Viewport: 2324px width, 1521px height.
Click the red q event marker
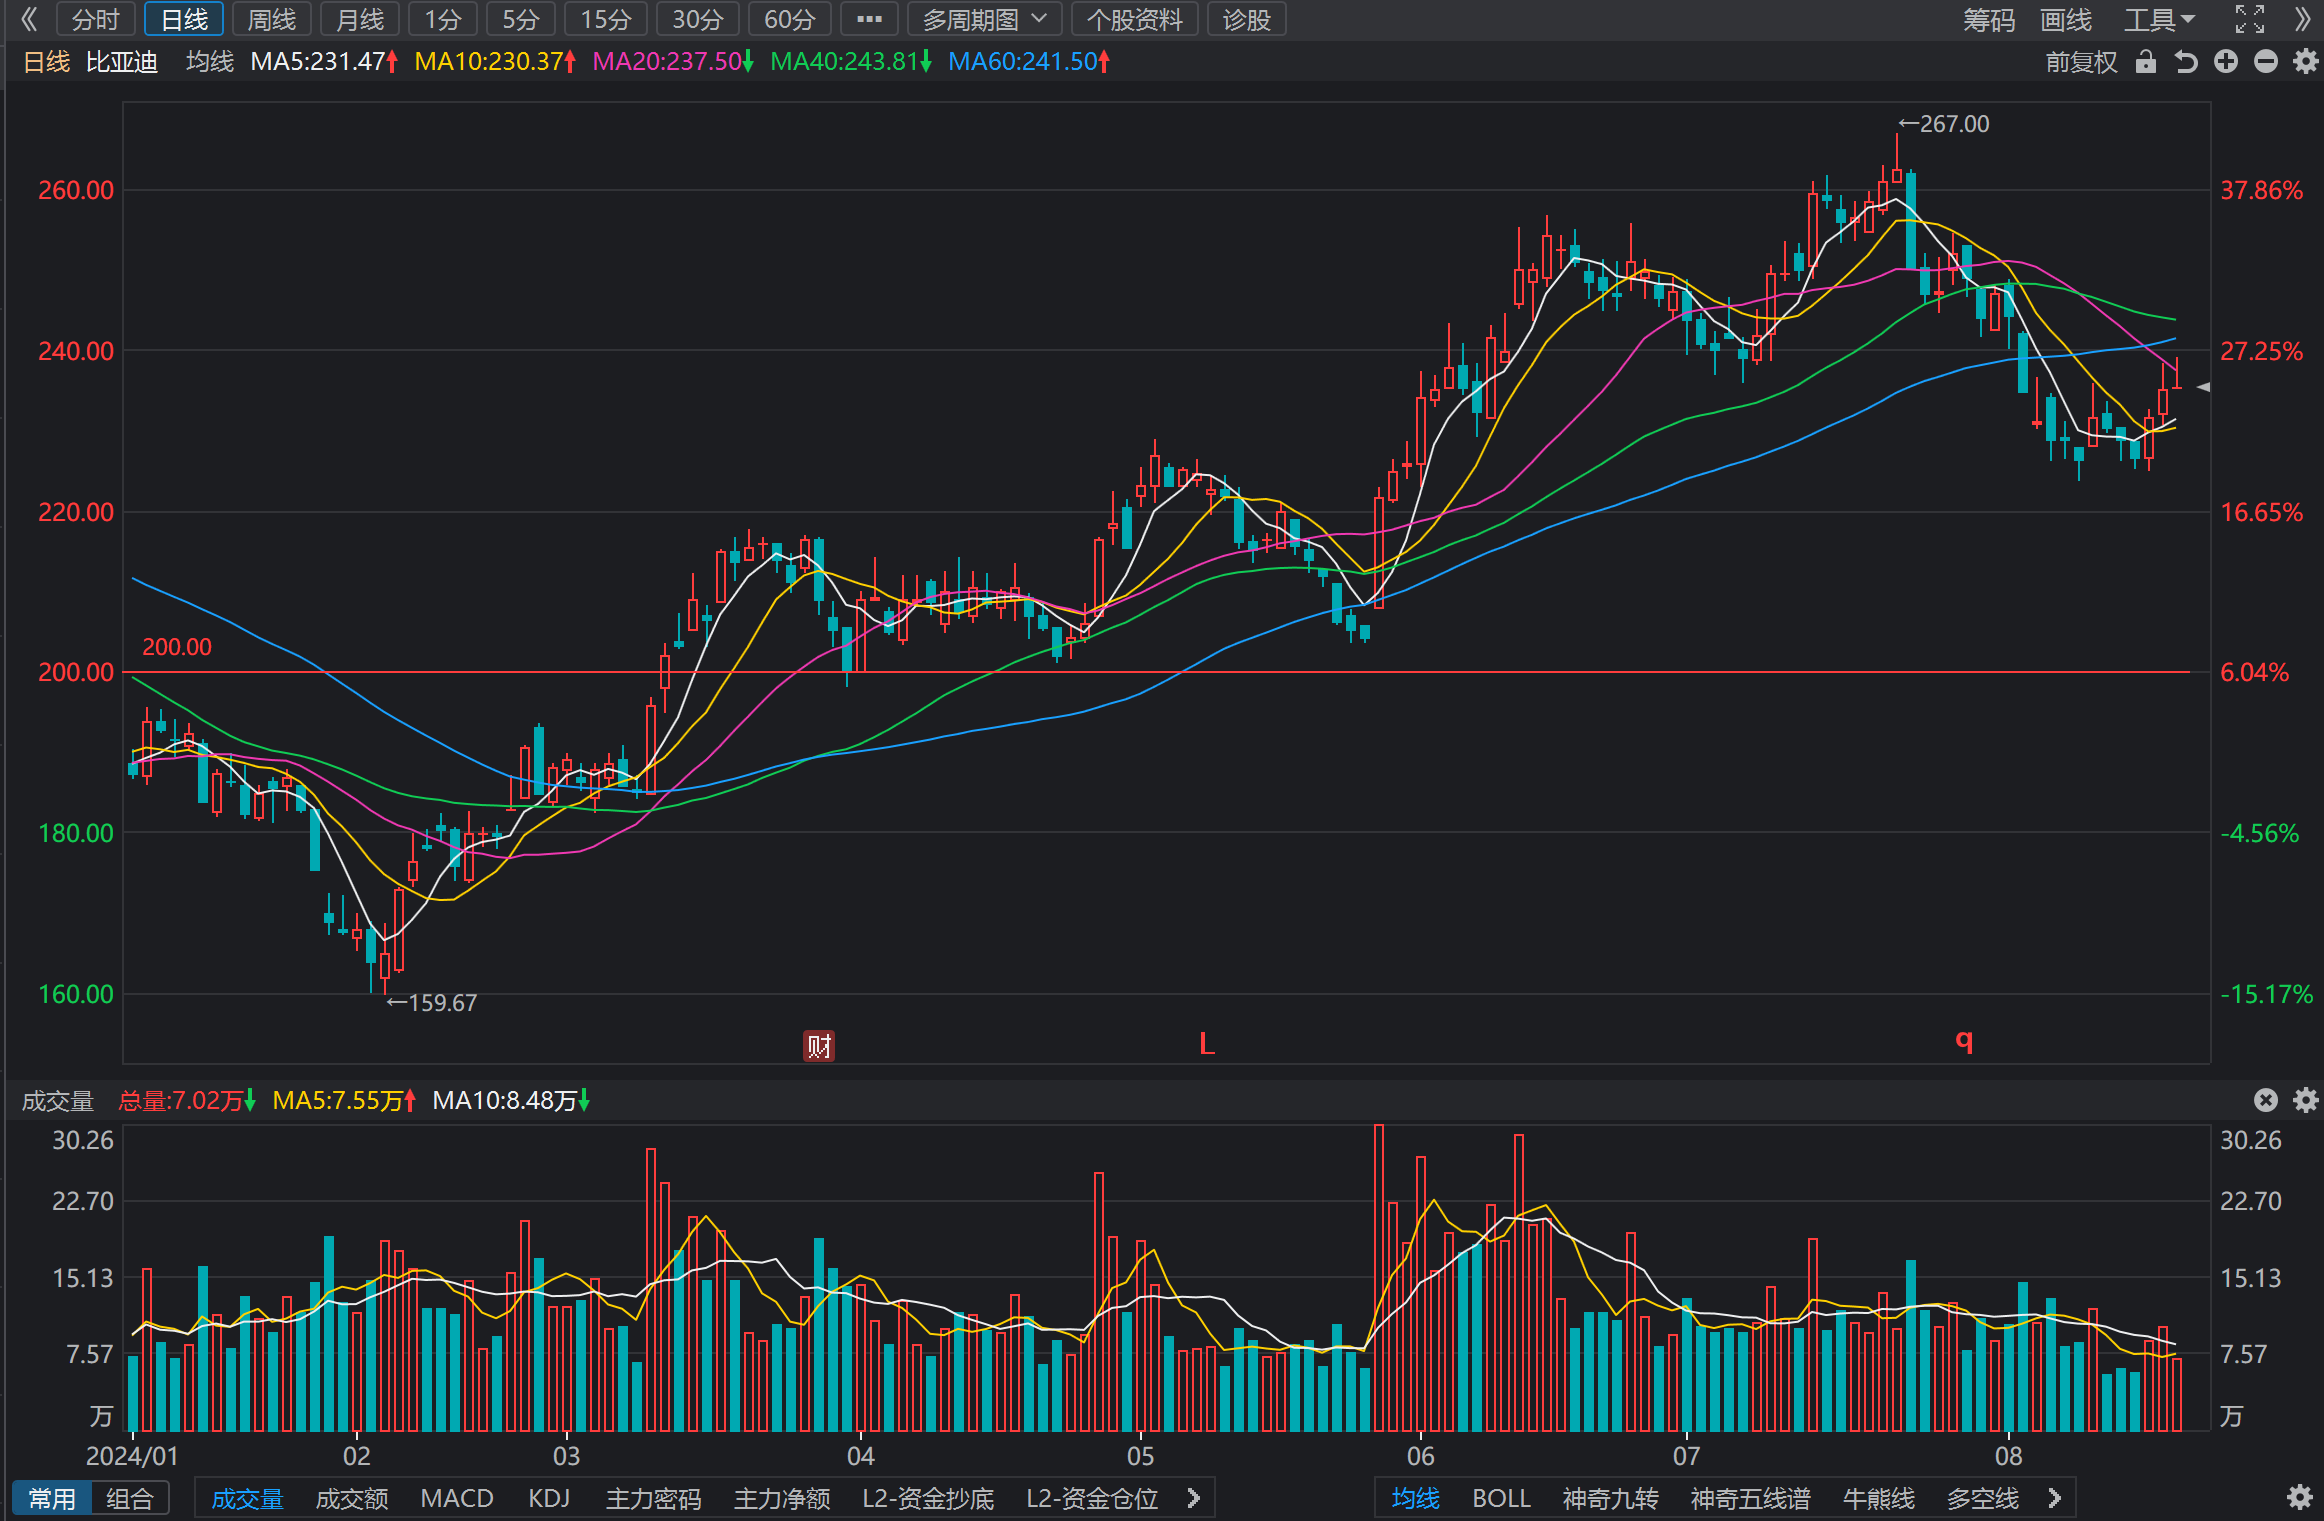click(x=1964, y=1041)
